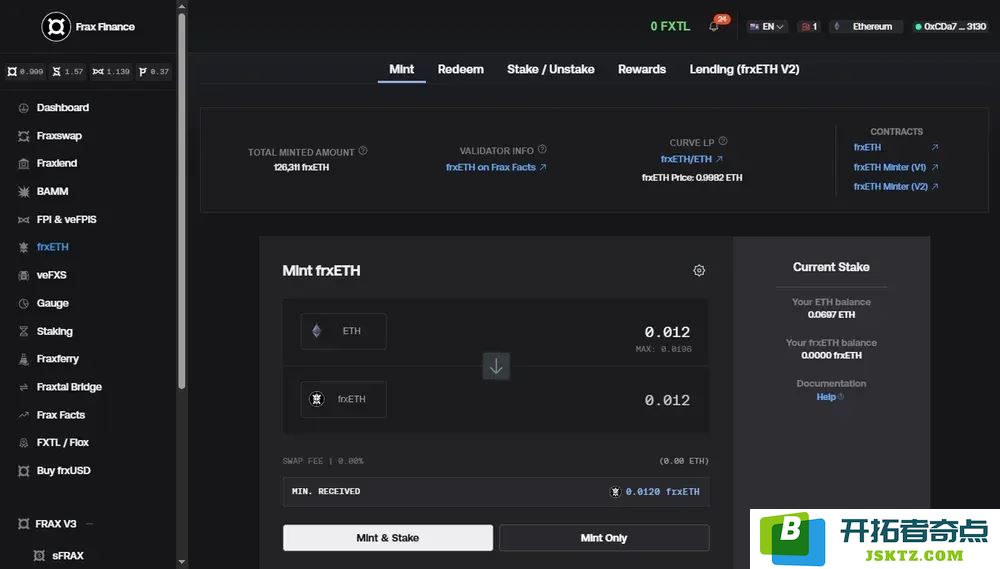The height and width of the screenshot is (569, 1000).
Task: Click the Gauge sidebar icon
Action: 24,303
